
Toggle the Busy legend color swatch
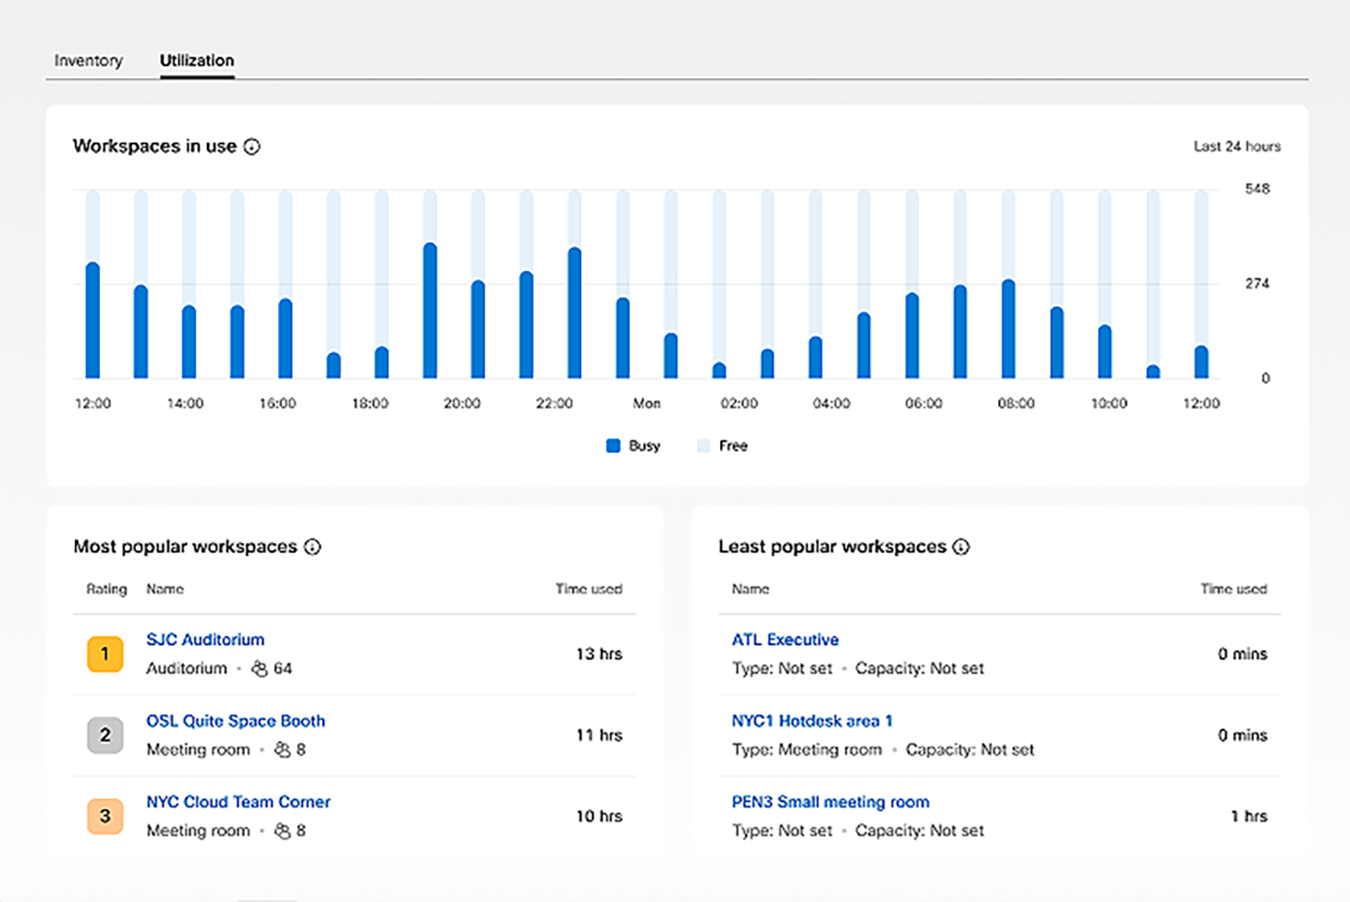(x=613, y=446)
